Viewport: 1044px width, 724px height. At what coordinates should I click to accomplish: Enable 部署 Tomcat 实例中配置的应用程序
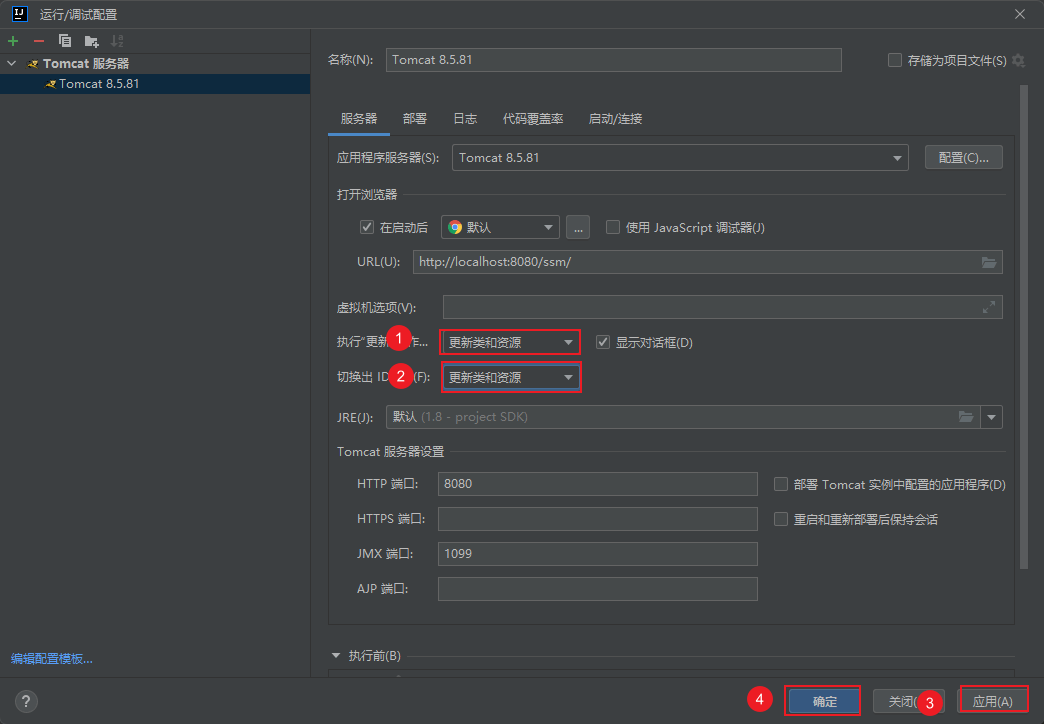point(780,484)
